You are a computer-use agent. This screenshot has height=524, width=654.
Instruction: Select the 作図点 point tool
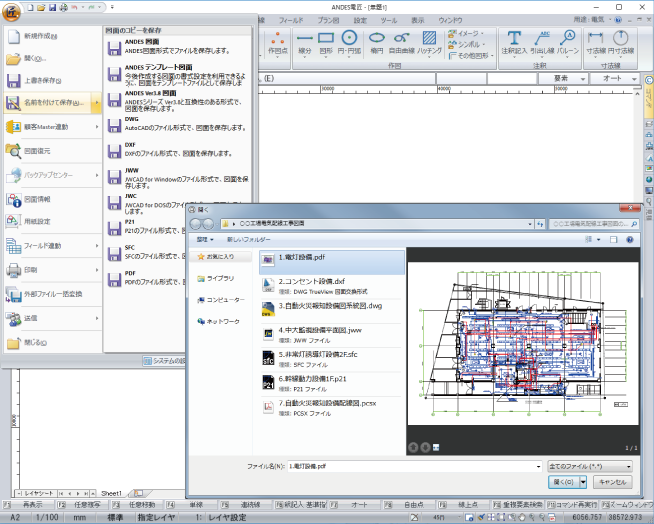pos(278,43)
